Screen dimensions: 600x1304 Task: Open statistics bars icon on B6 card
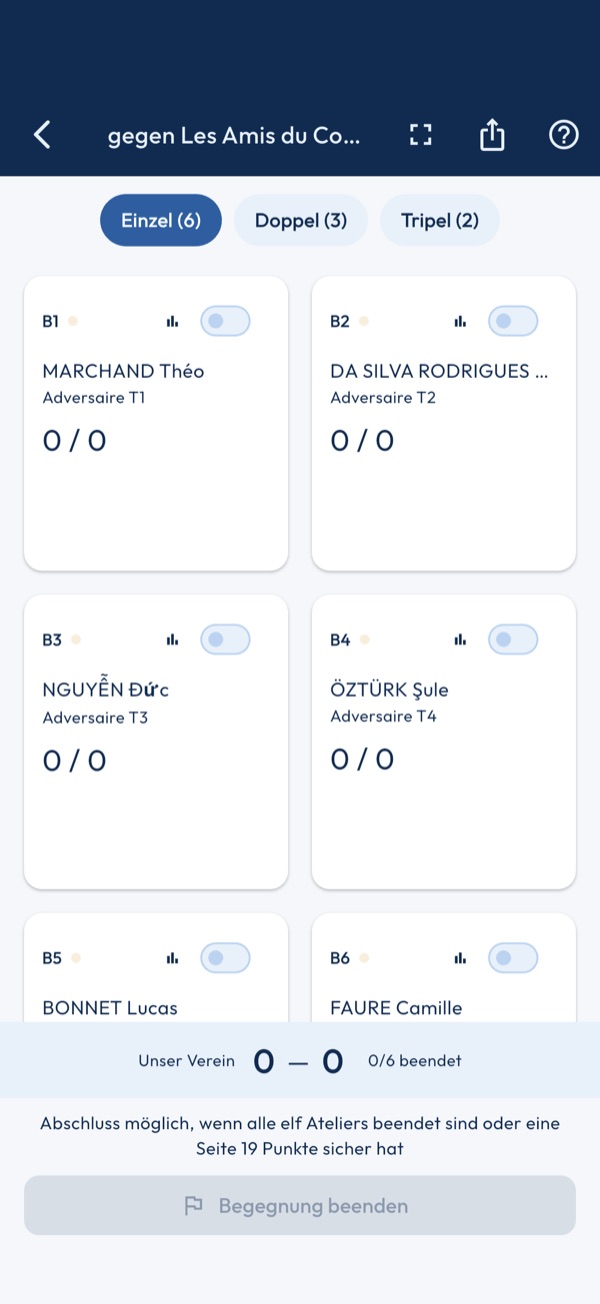[460, 958]
